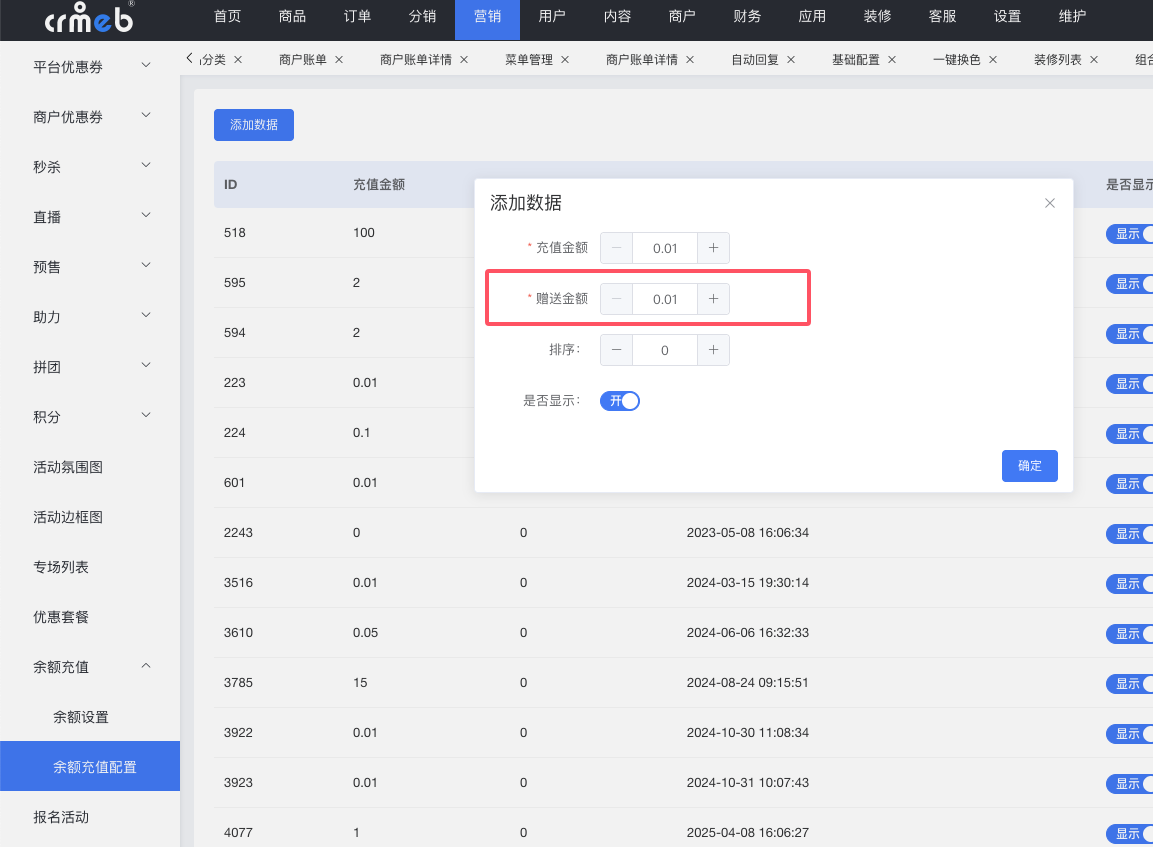Click the 添加数据 button
The width and height of the screenshot is (1153, 847).
[254, 125]
